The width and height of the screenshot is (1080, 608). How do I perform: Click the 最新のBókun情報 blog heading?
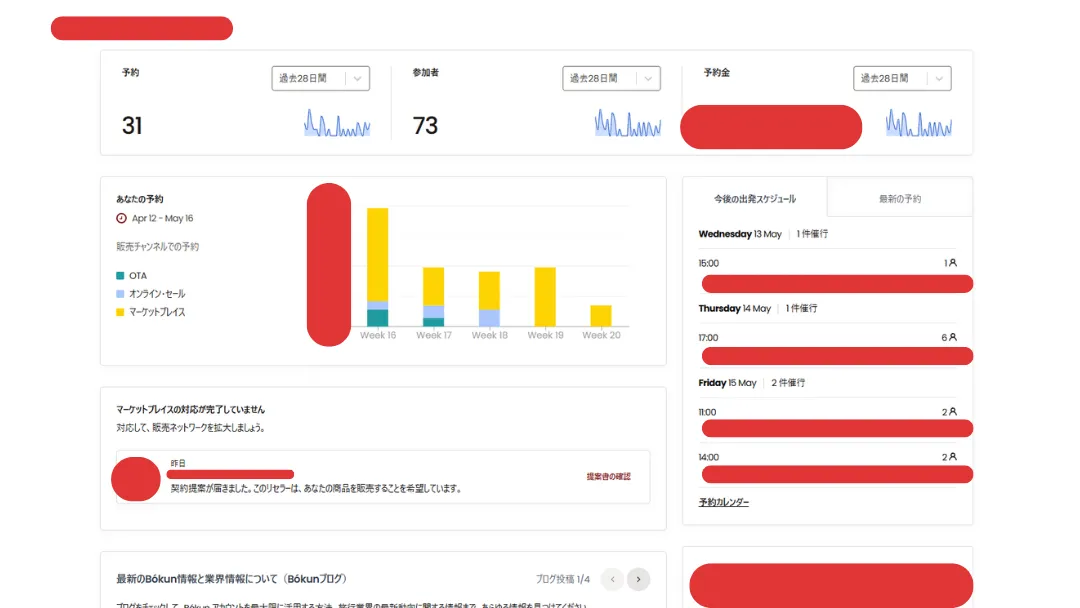click(231, 579)
